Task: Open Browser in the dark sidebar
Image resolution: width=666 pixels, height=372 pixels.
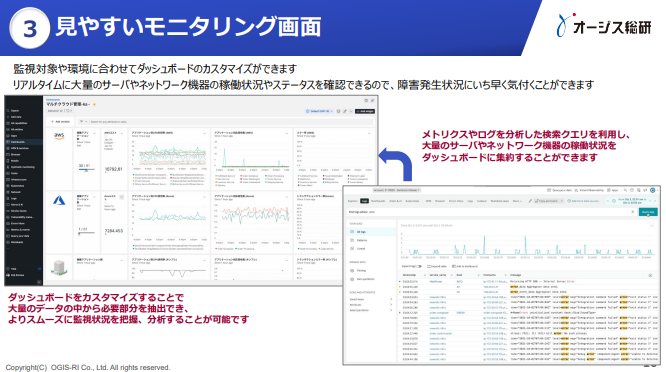Action: click(15, 155)
